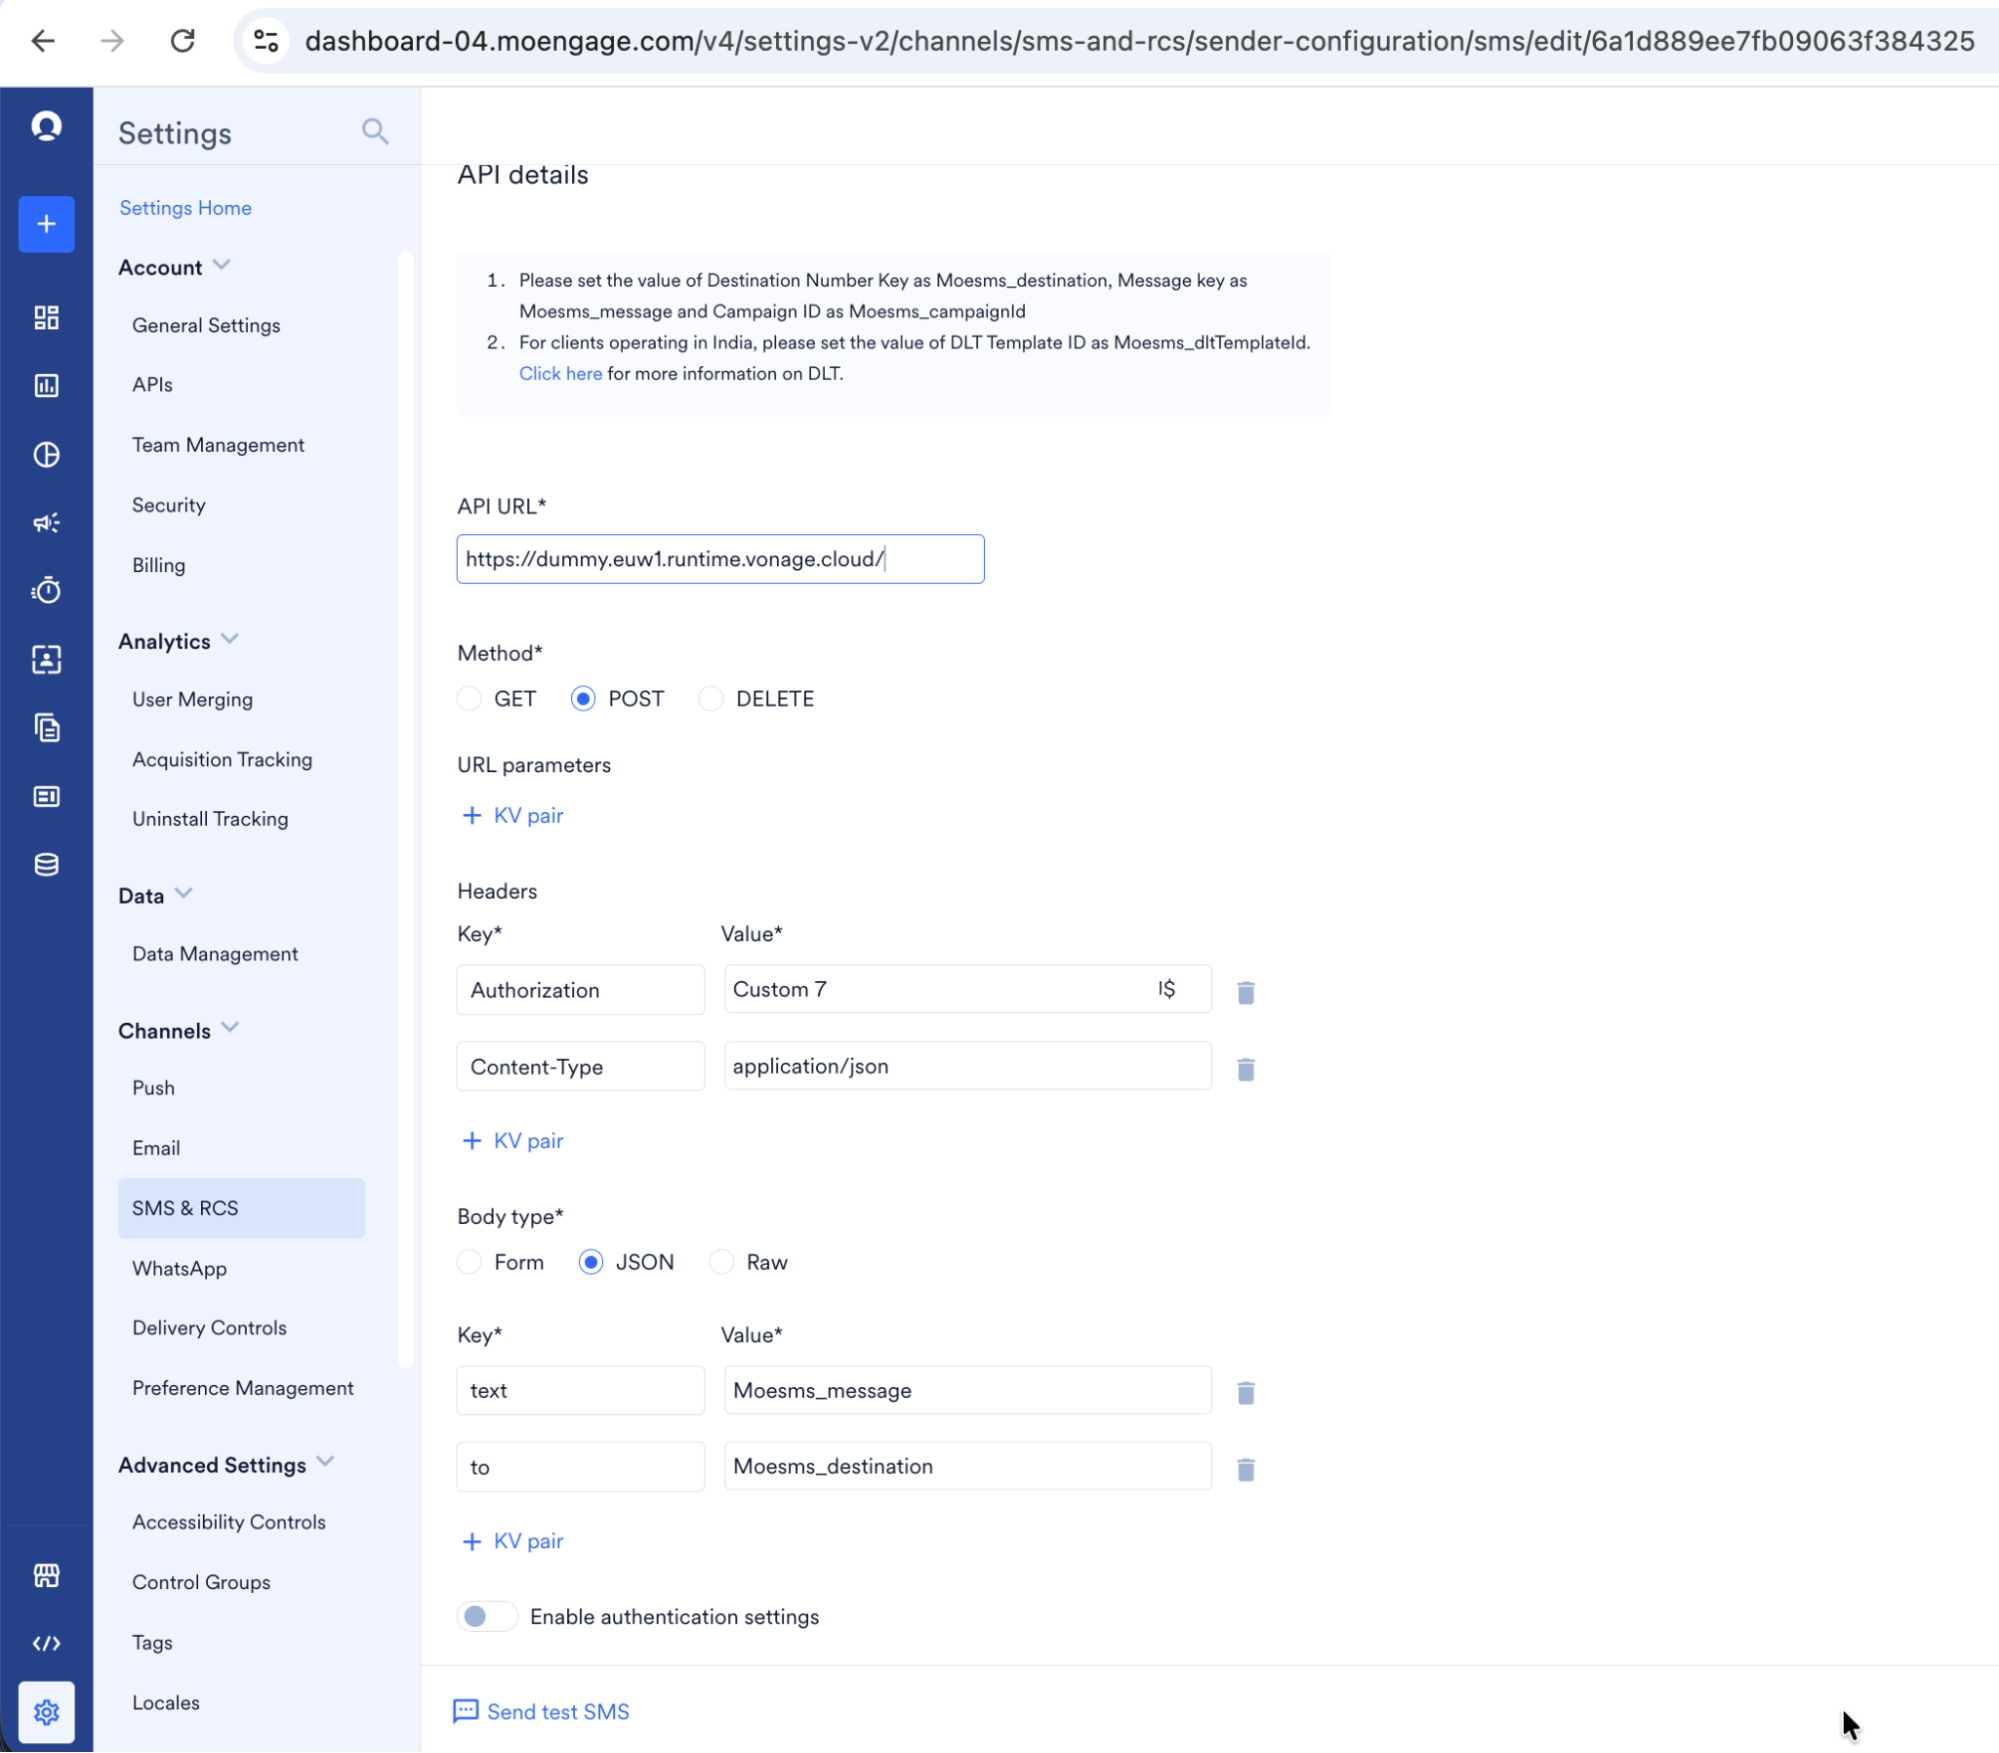Collapse the Advanced Settings section
The height and width of the screenshot is (1753, 1999).
[x=326, y=1463]
